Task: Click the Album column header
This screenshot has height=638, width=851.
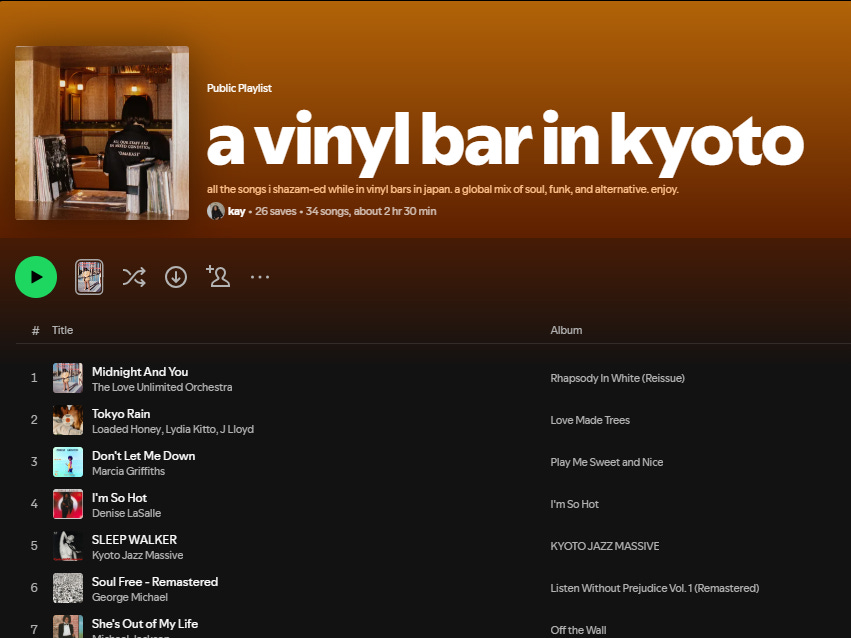Action: 566,330
